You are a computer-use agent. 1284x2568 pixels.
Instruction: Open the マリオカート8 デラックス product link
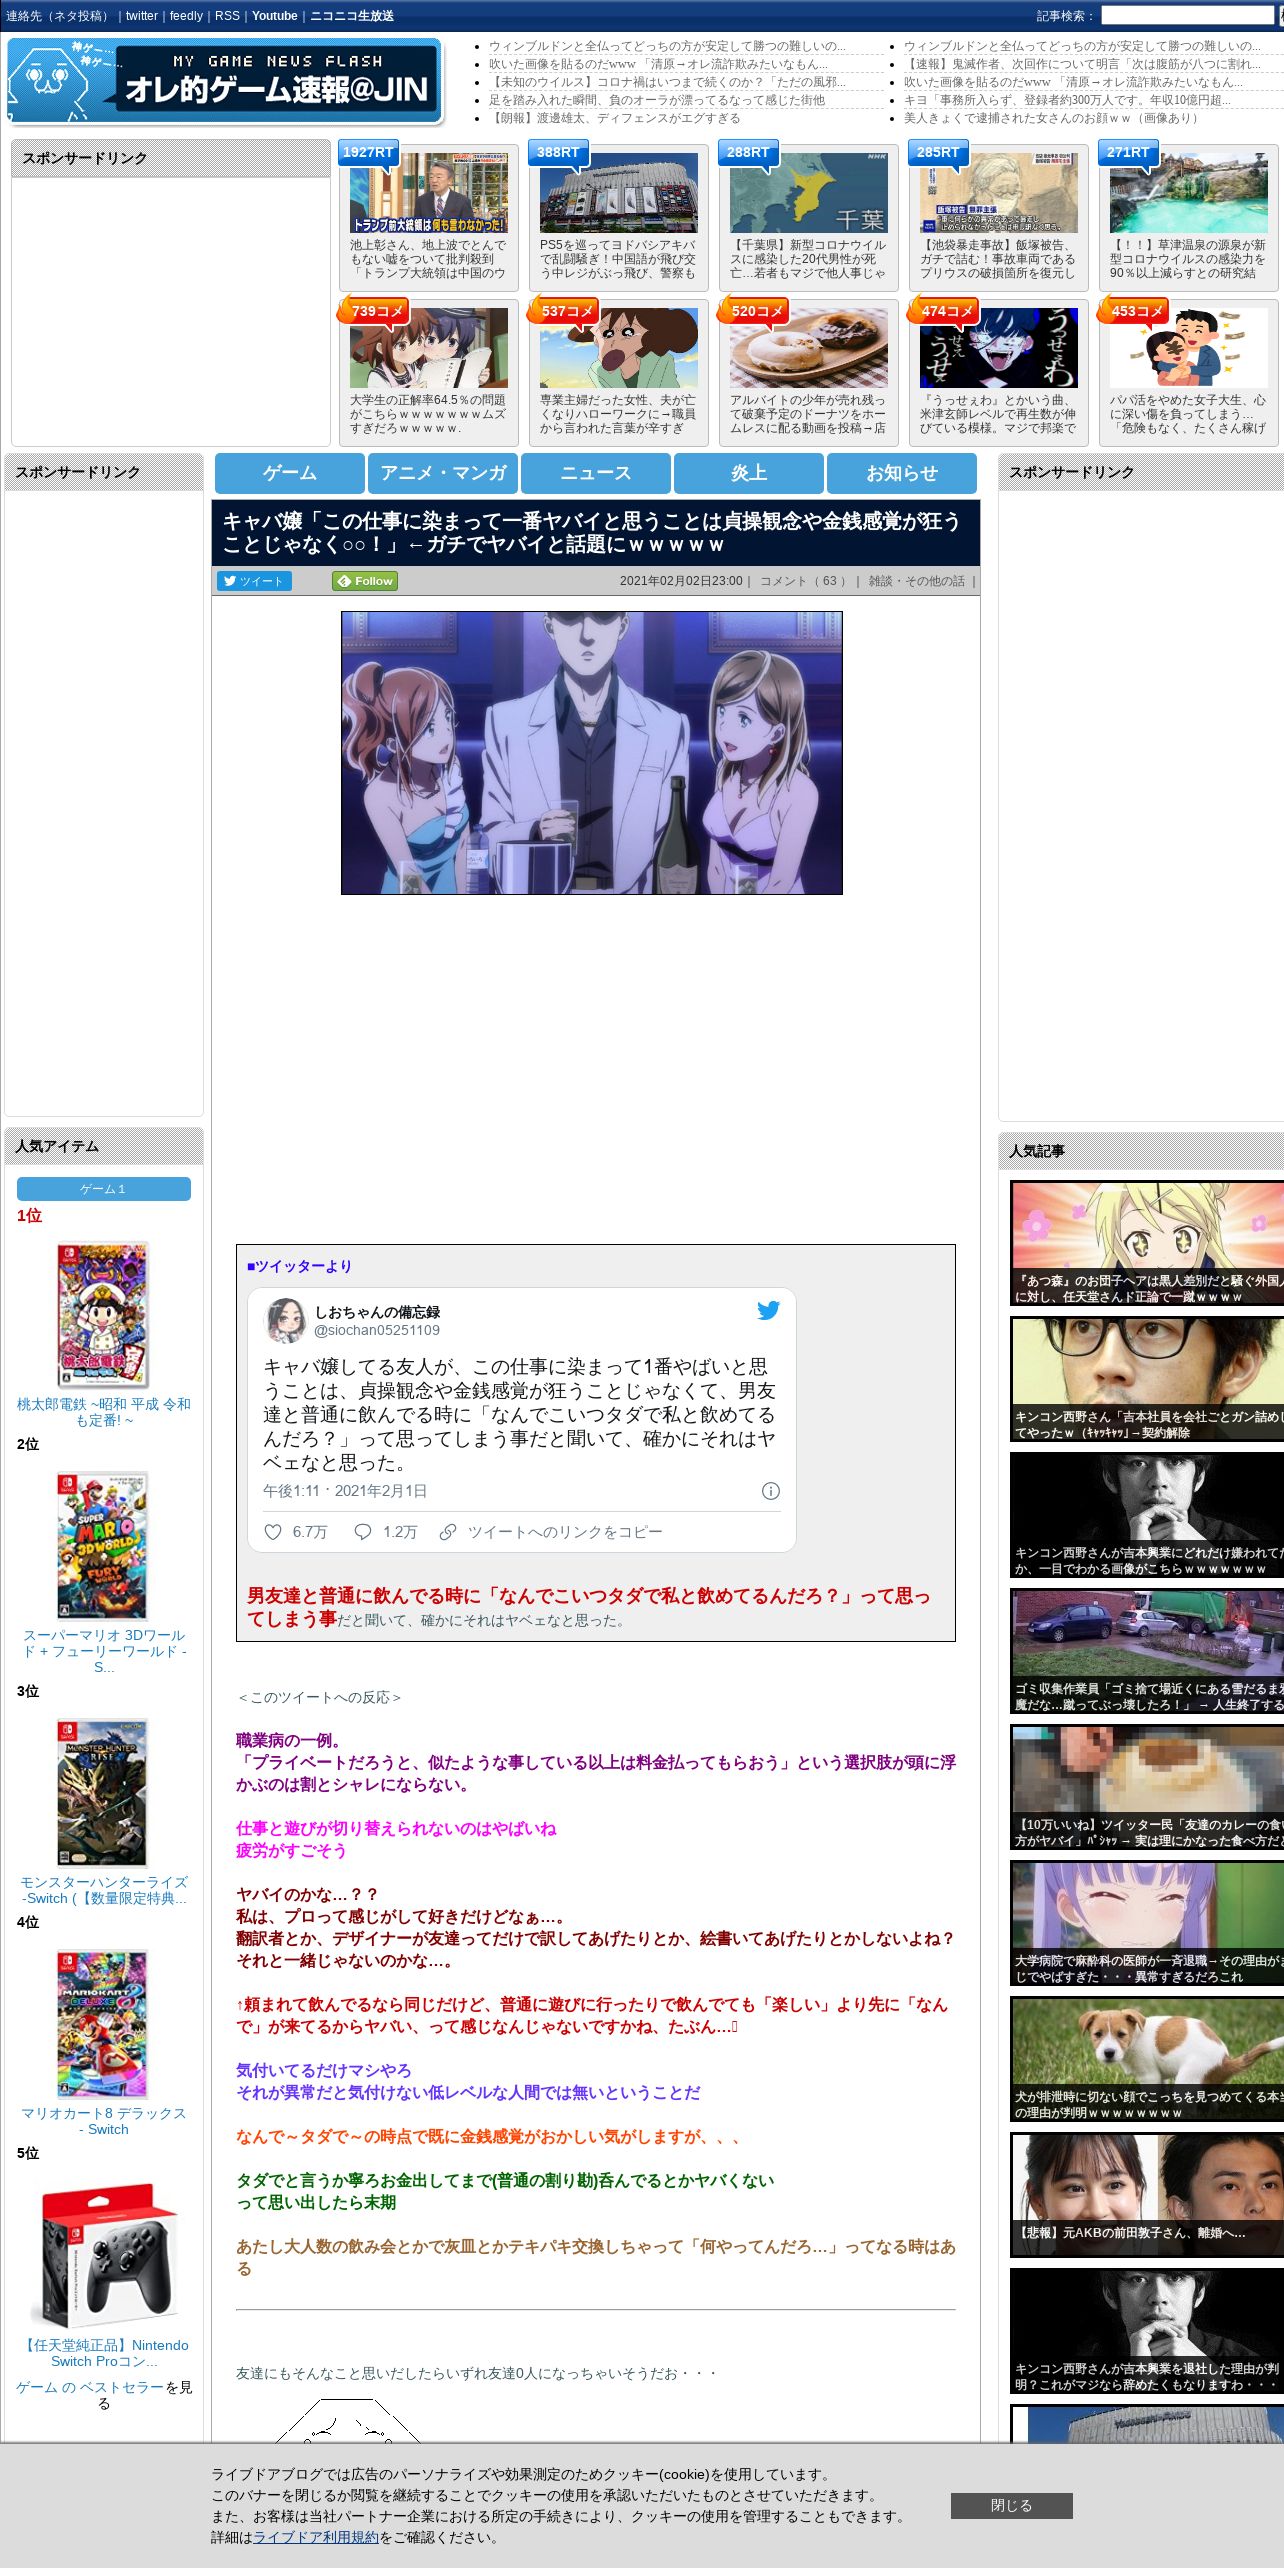(x=104, y=2121)
